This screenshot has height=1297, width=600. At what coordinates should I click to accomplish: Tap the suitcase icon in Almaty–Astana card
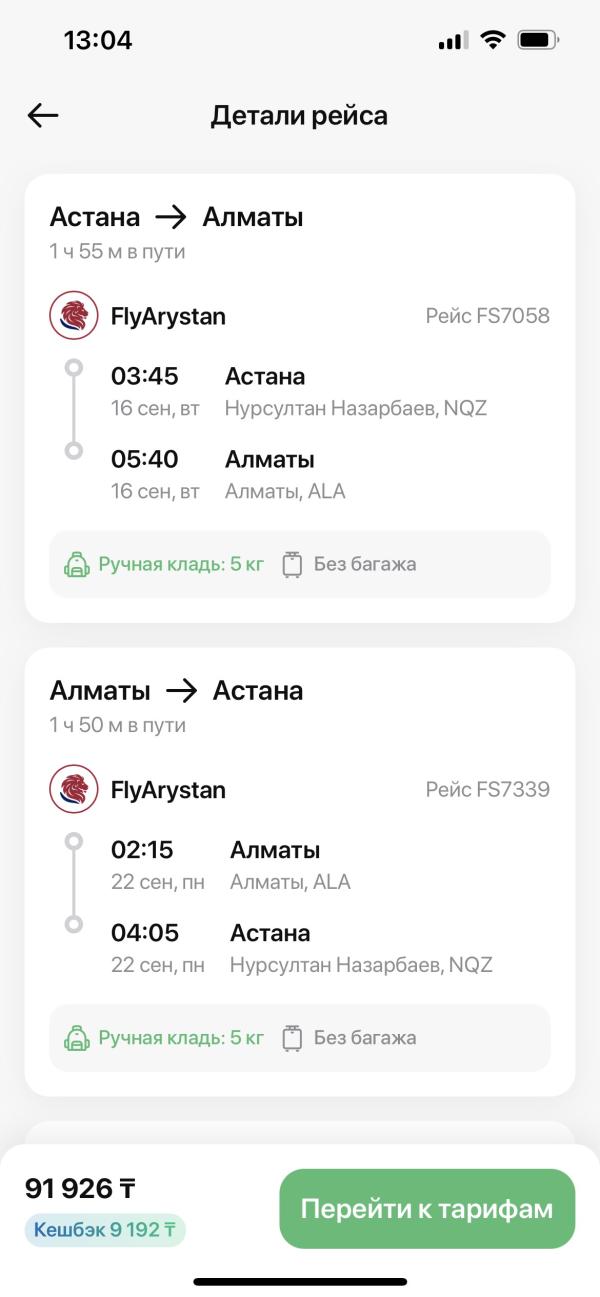[x=292, y=1037]
